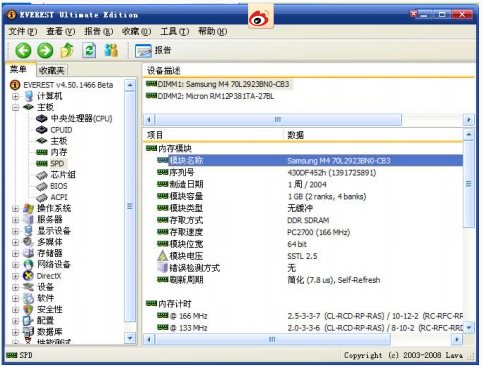The width and height of the screenshot is (482, 367).
Task: Select the 模块容量 row
Action: click(x=310, y=196)
